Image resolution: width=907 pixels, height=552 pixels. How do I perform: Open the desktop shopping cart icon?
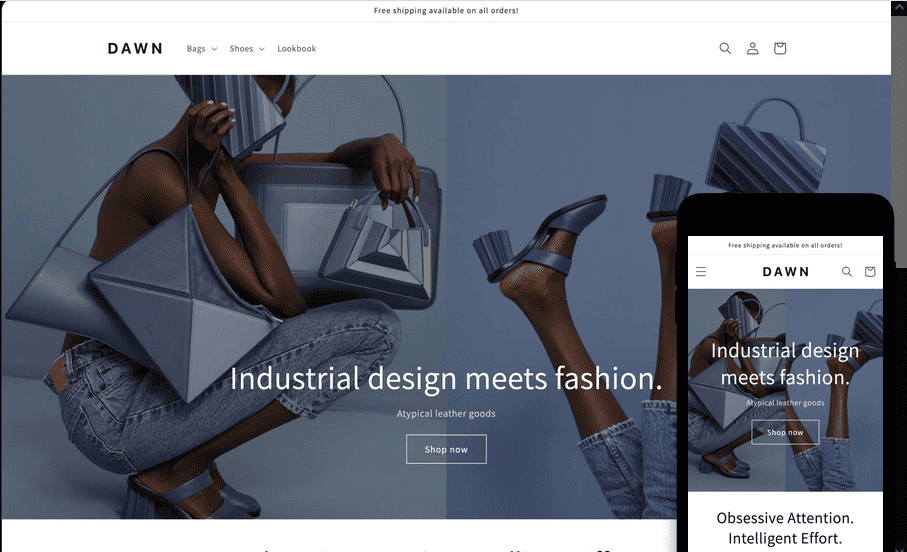coord(780,49)
